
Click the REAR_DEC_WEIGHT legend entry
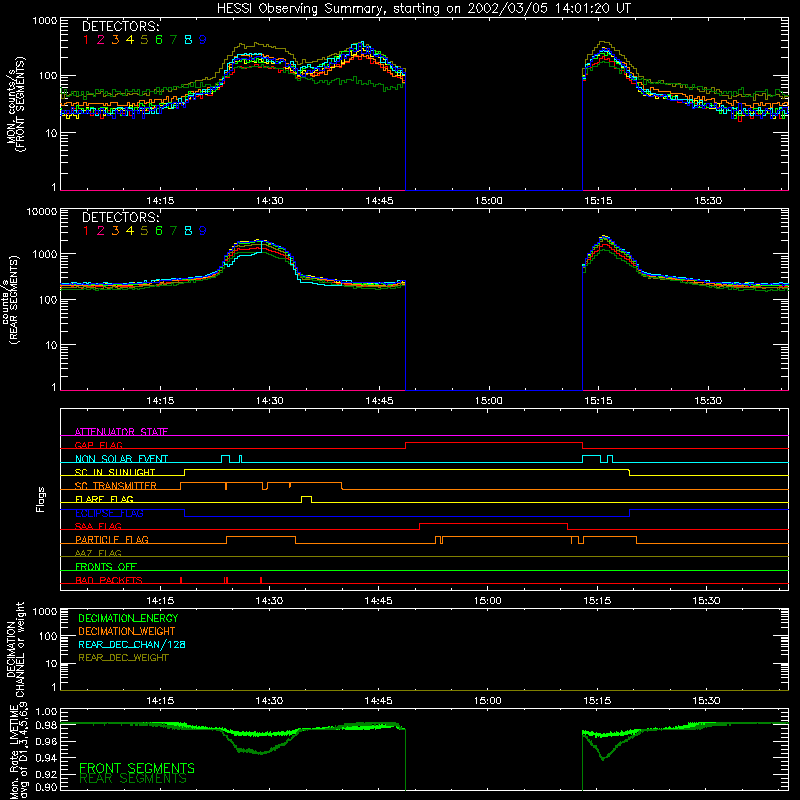pos(123,658)
